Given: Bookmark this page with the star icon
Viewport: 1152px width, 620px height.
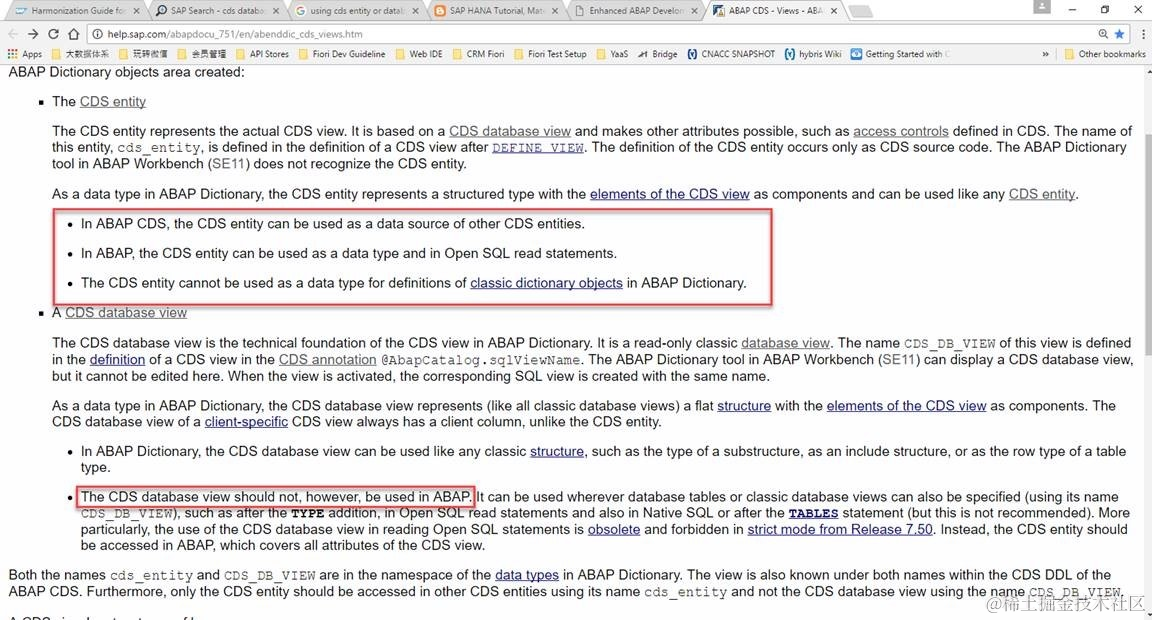Looking at the screenshot, I should (1119, 34).
